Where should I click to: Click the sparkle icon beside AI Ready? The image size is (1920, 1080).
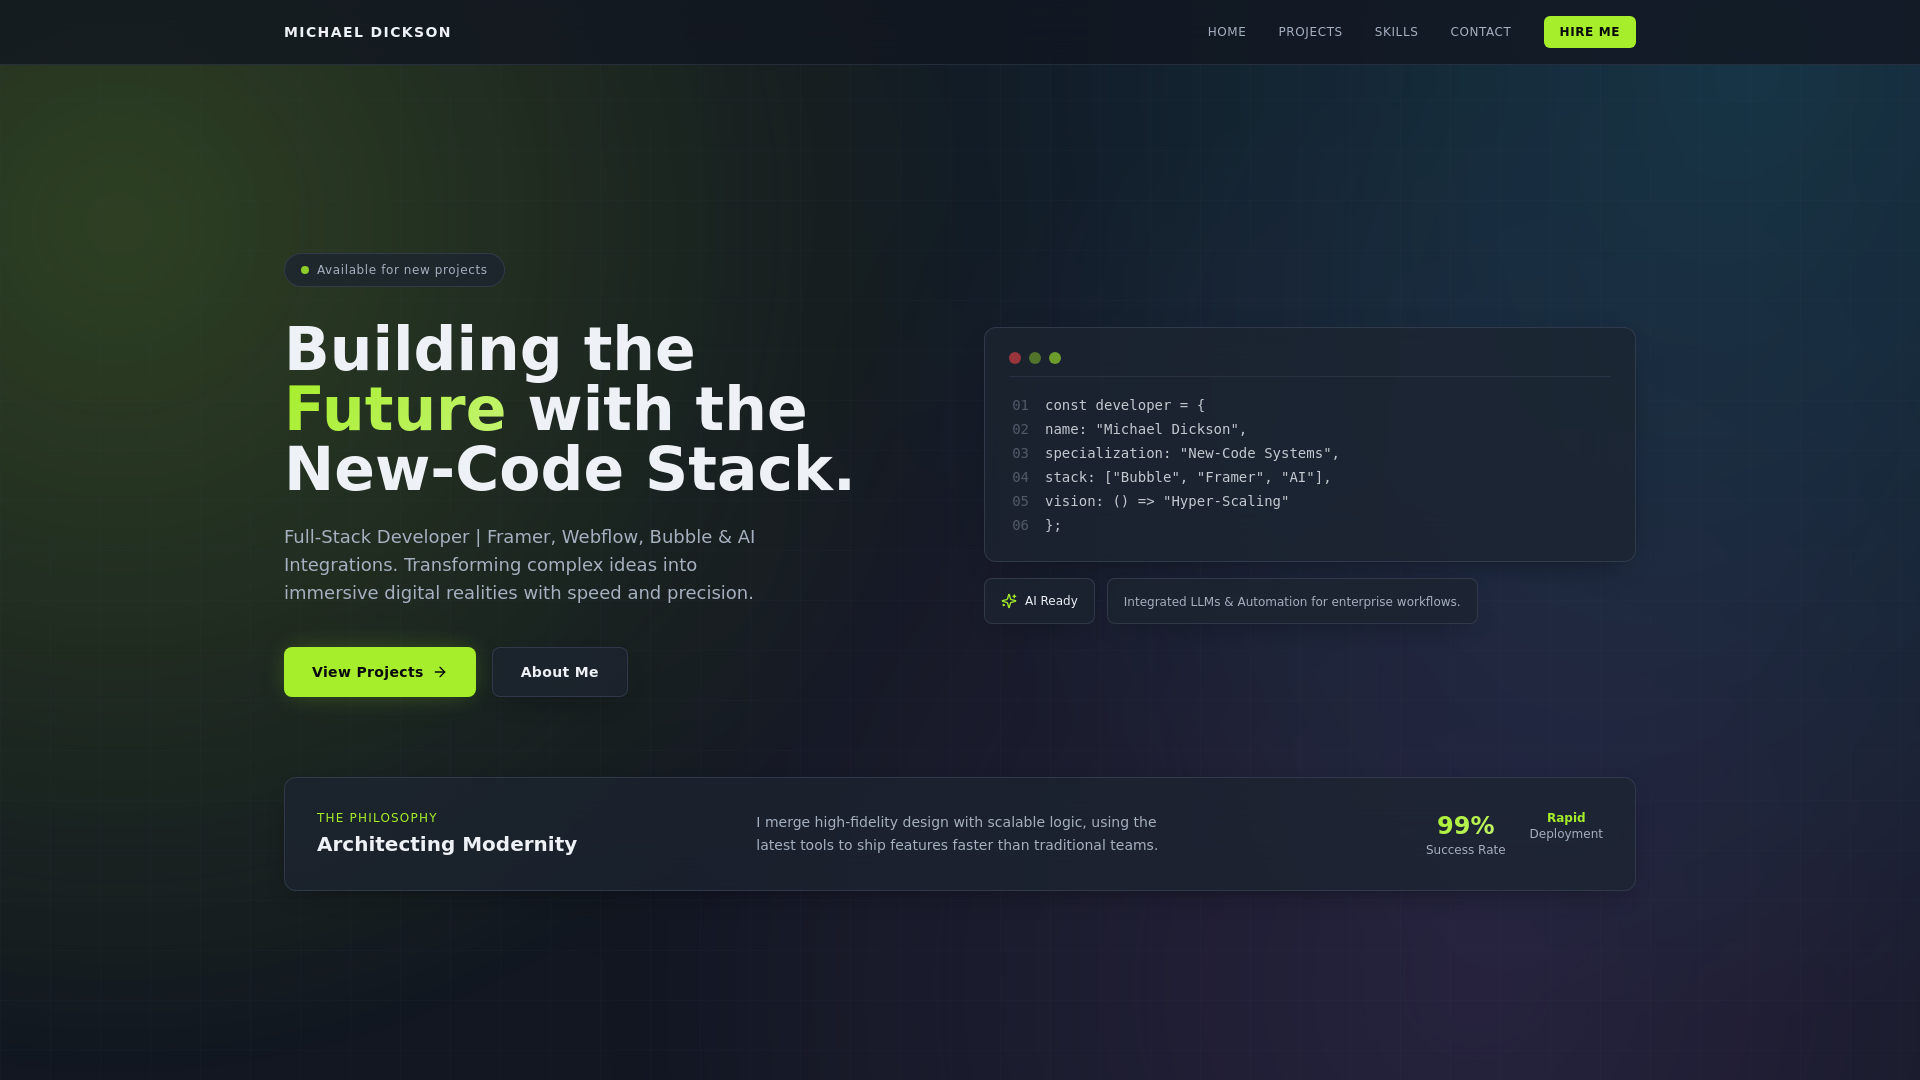(x=1009, y=601)
